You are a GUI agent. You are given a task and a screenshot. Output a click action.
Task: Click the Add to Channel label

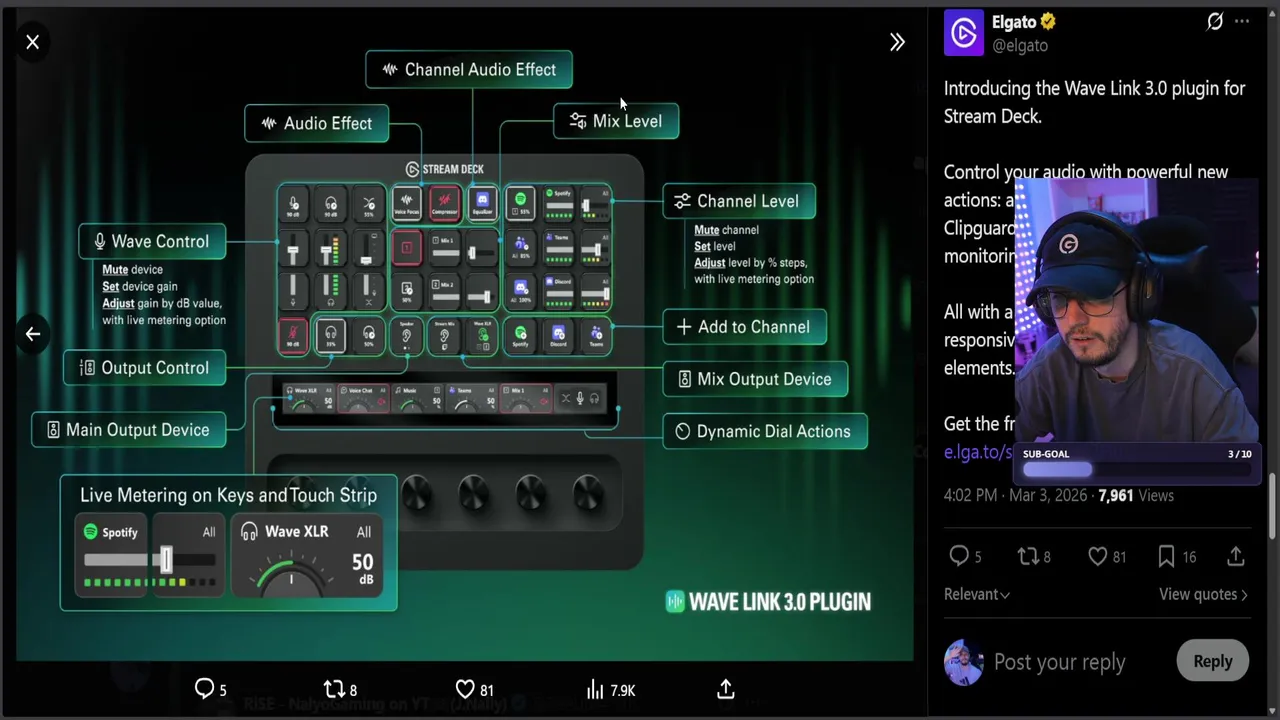(x=744, y=327)
